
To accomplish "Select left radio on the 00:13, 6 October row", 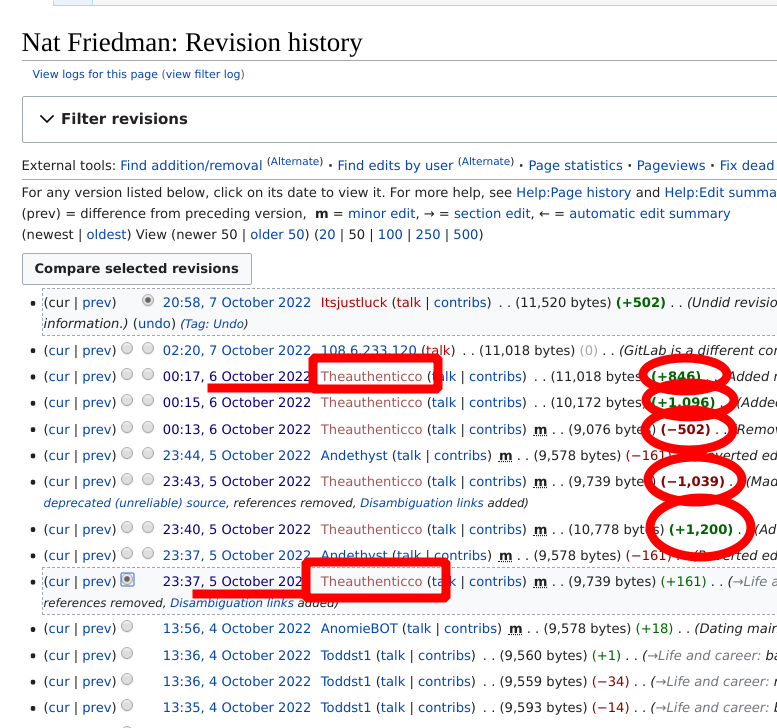I will [x=127, y=427].
